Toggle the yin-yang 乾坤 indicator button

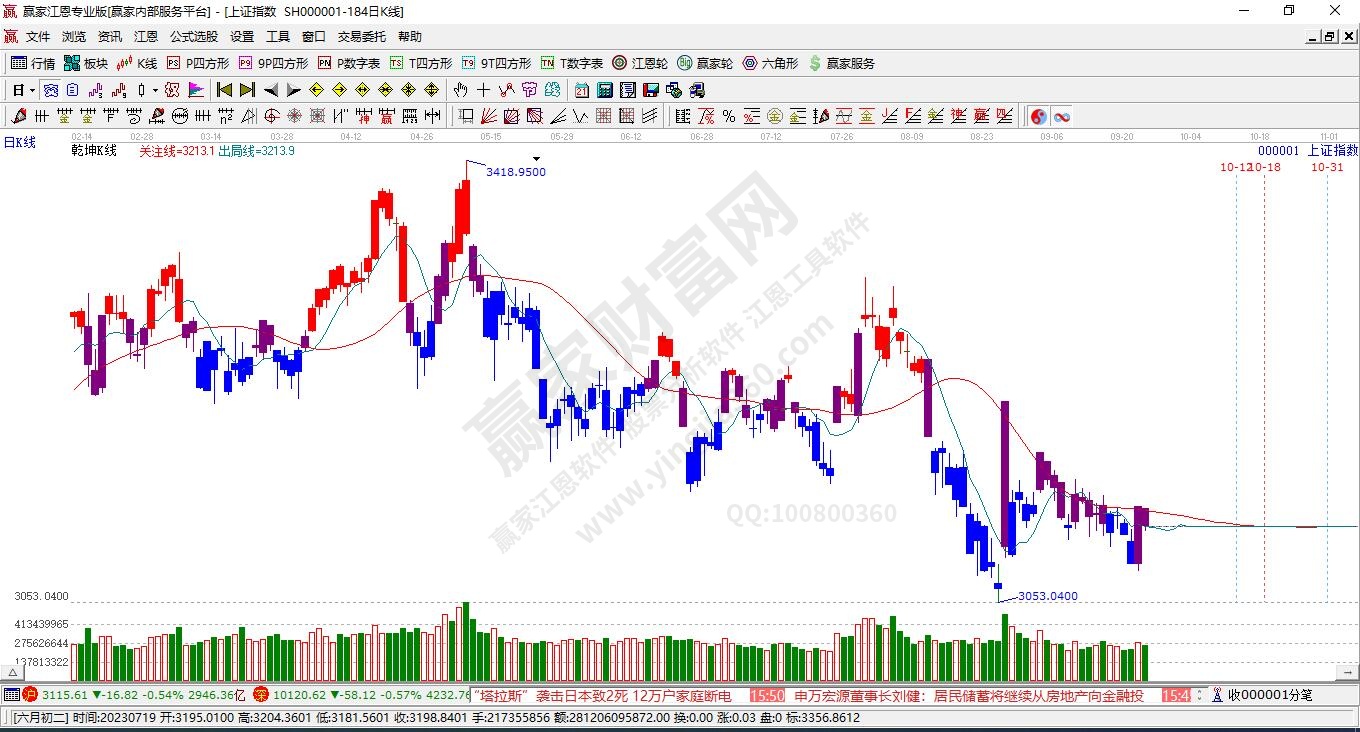click(1038, 116)
